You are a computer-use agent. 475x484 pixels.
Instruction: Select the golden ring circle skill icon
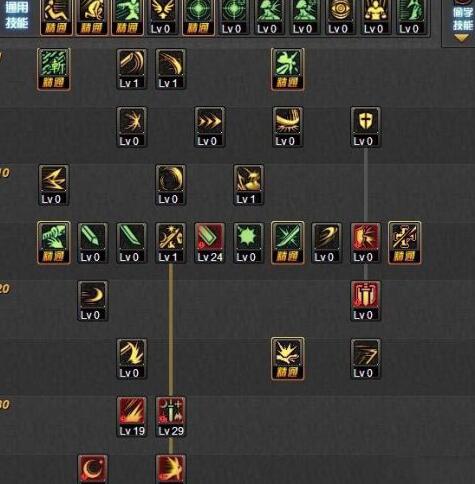click(171, 185)
